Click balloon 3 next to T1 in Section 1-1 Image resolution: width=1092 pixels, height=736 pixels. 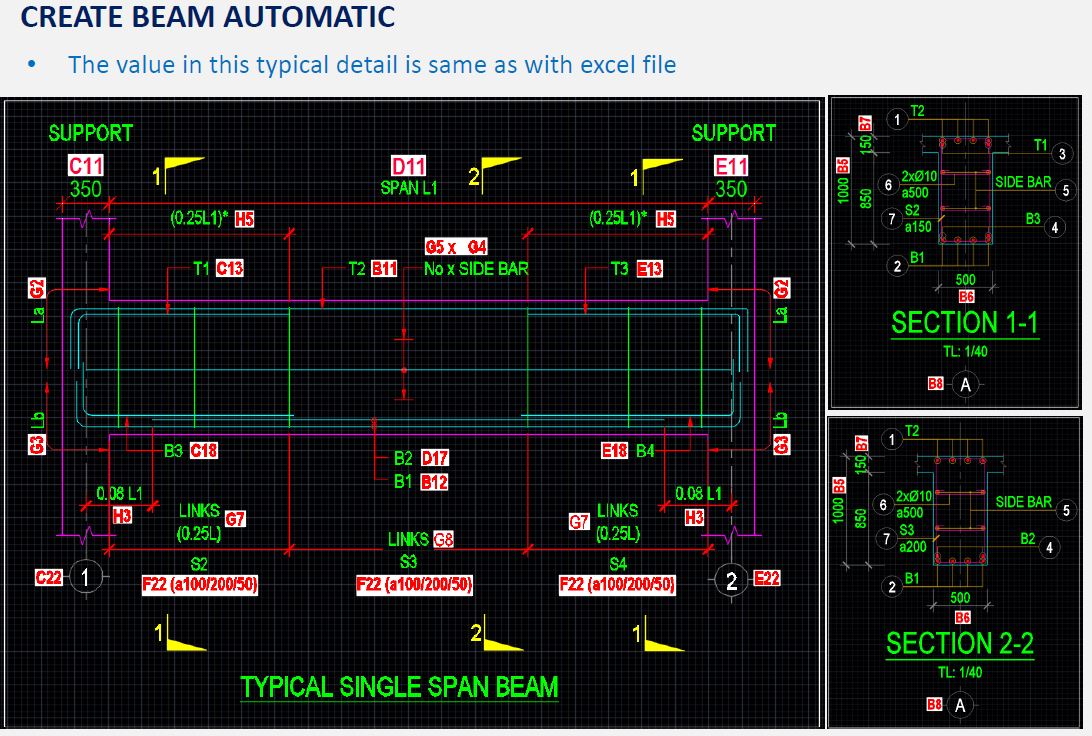pyautogui.click(x=1061, y=154)
